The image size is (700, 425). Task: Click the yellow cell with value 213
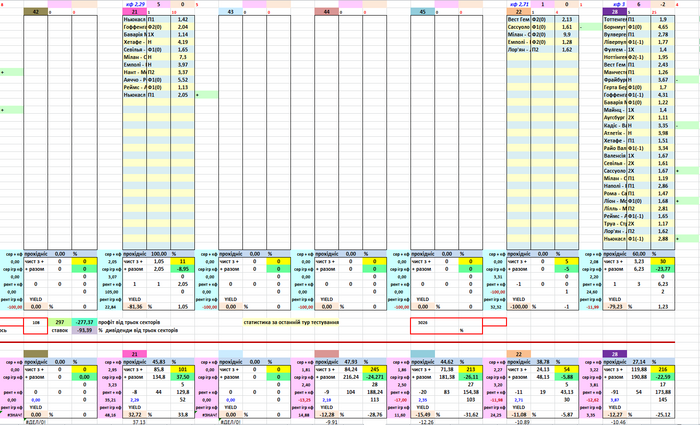[471, 369]
